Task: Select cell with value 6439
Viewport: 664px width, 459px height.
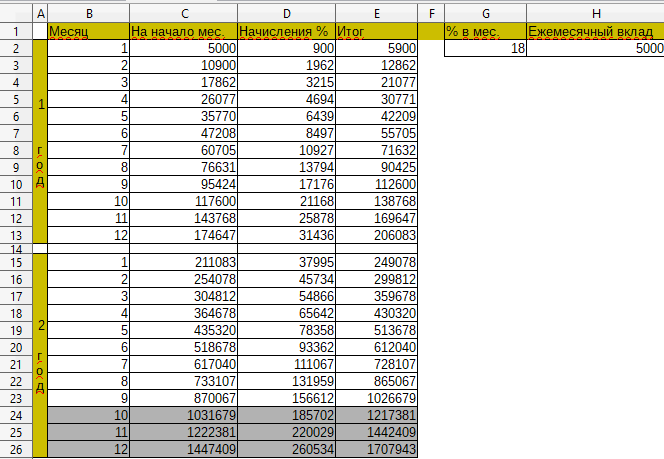Action: pyautogui.click(x=287, y=116)
